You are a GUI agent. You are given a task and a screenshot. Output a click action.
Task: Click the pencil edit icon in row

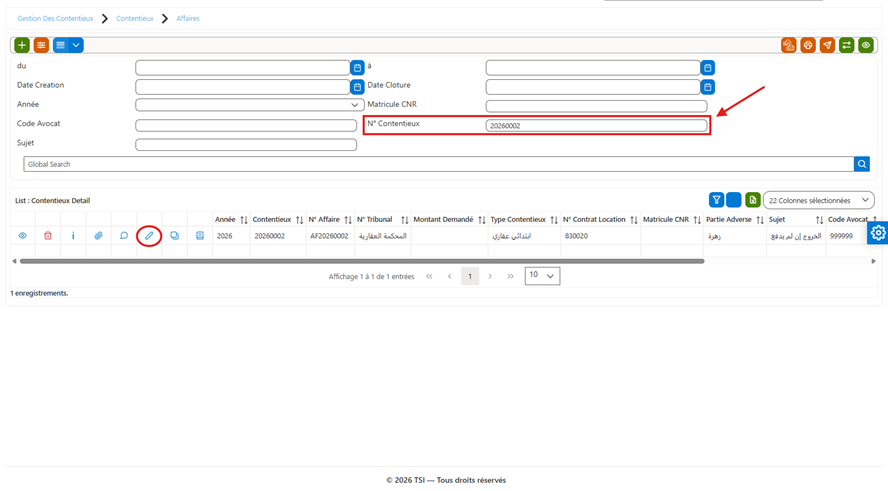[149, 236]
